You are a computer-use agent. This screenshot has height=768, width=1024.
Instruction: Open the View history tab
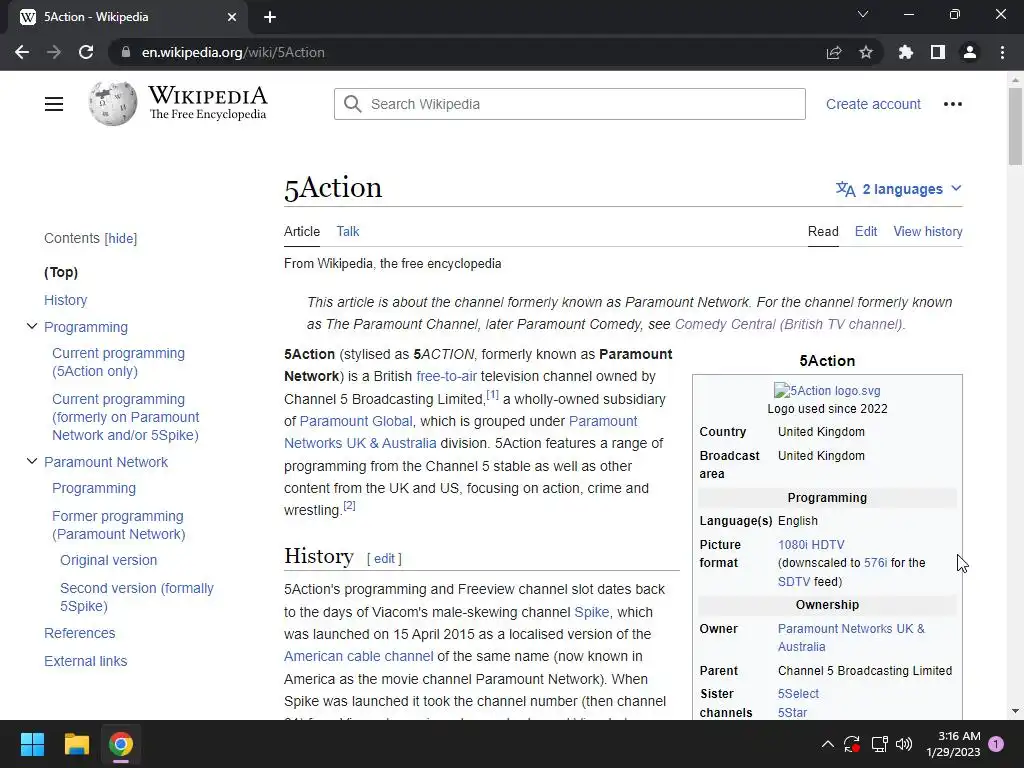point(928,231)
